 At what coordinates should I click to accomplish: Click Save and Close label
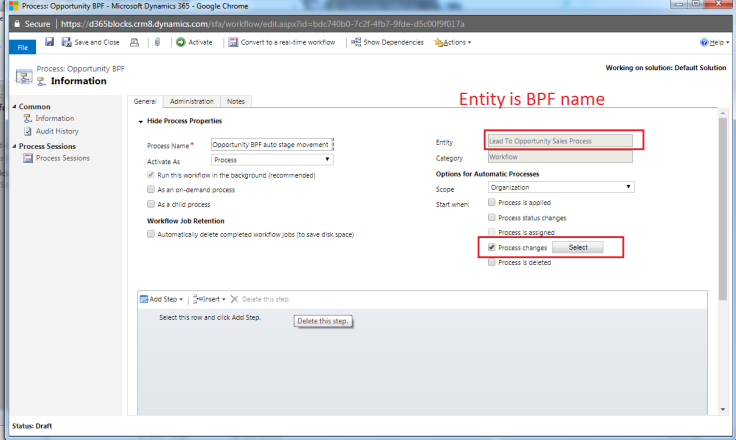(x=97, y=42)
